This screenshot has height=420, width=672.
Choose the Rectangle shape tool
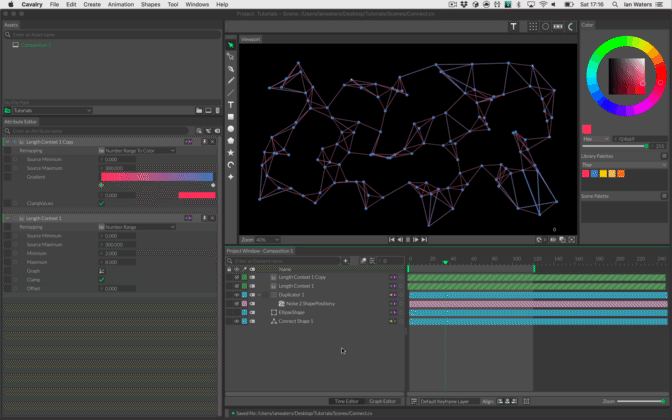(x=231, y=116)
